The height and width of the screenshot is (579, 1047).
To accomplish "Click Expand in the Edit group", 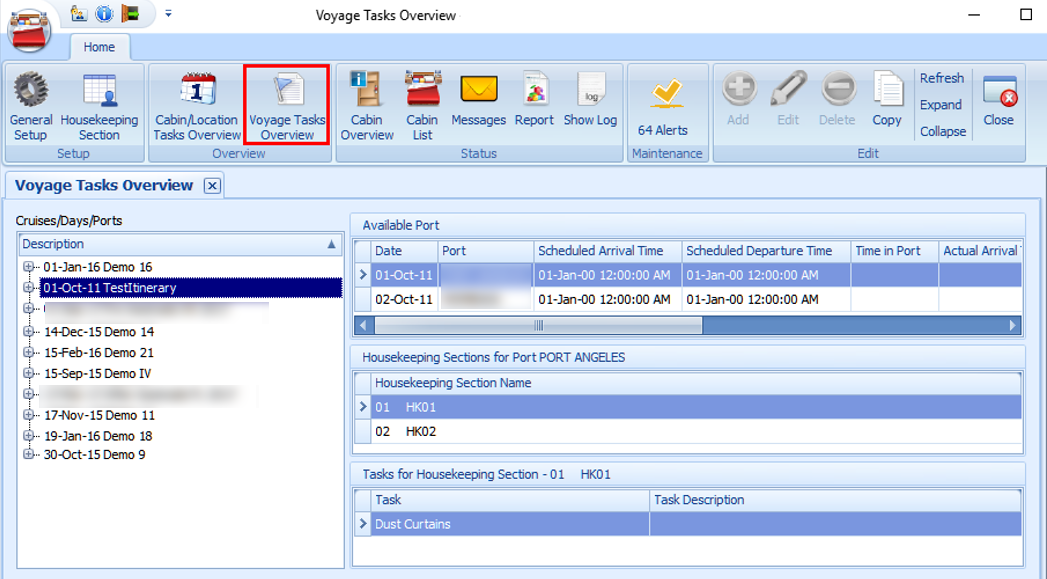I will (x=941, y=105).
